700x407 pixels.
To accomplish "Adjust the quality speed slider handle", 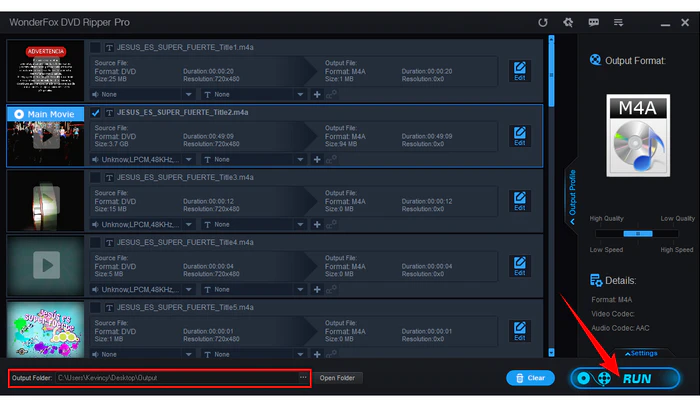I will (638, 234).
